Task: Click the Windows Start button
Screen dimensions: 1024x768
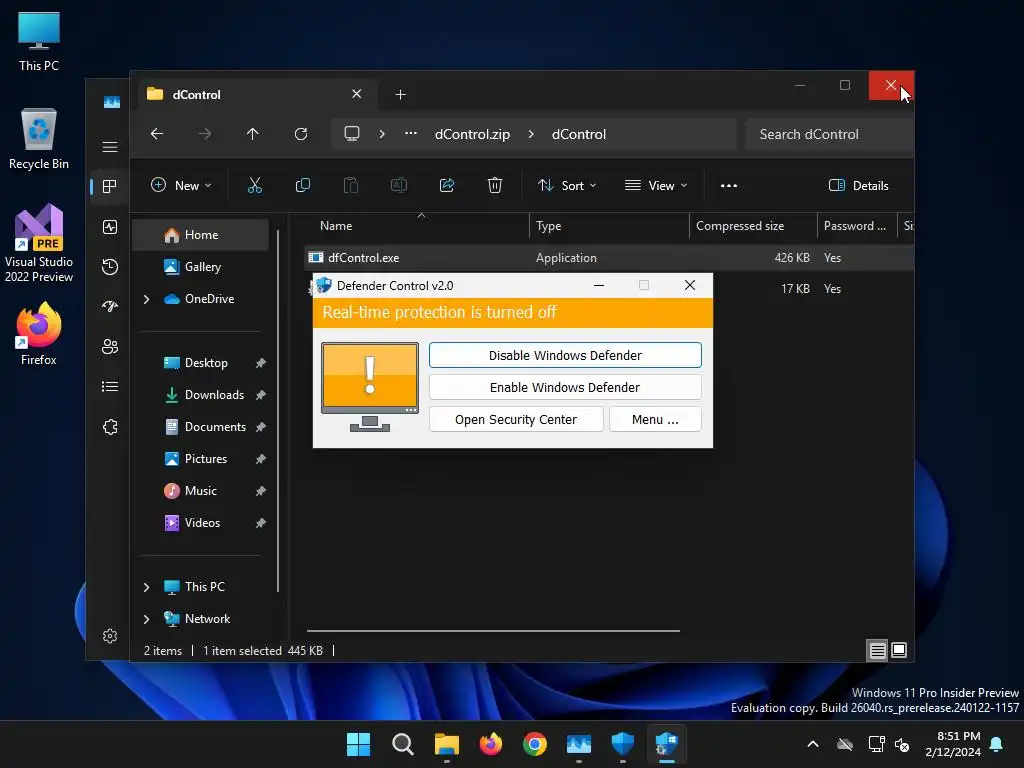Action: [x=358, y=744]
